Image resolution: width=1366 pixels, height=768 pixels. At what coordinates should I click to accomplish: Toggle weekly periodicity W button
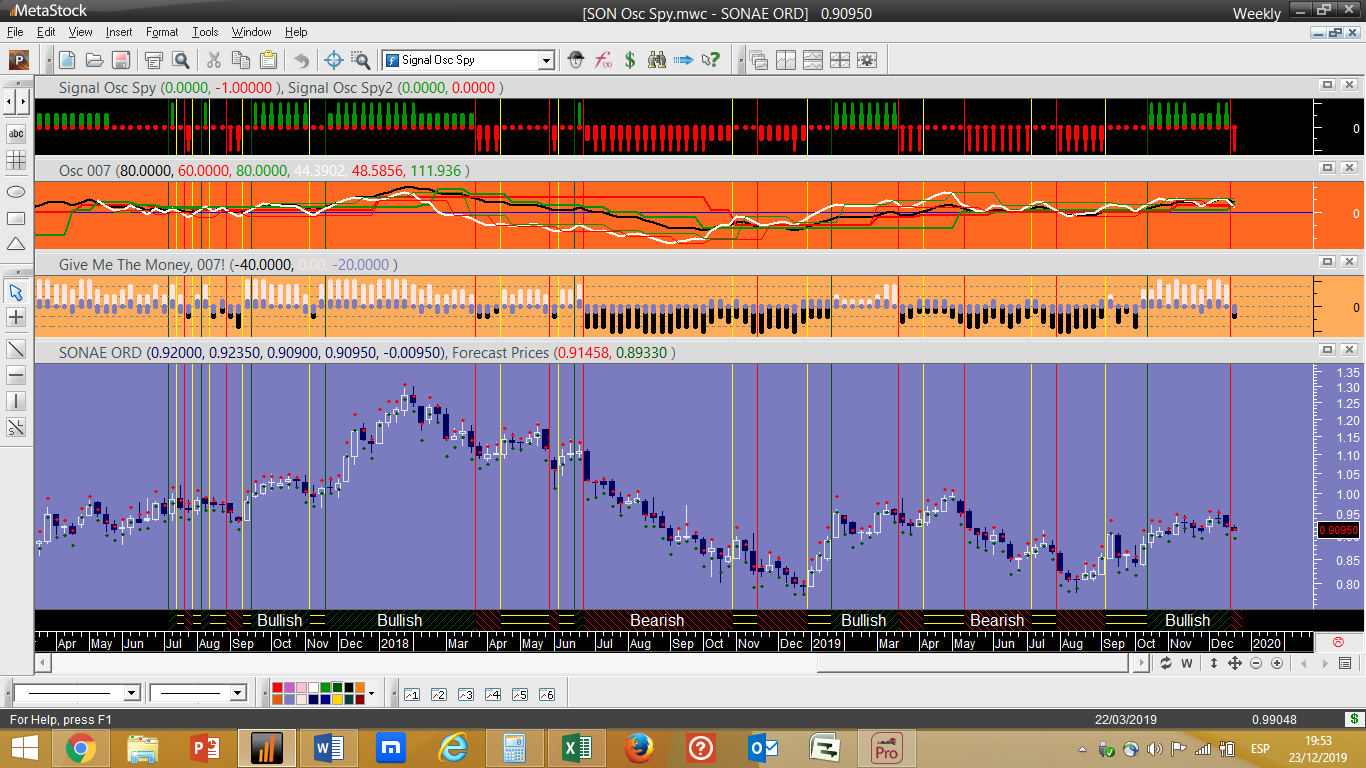(x=1187, y=664)
